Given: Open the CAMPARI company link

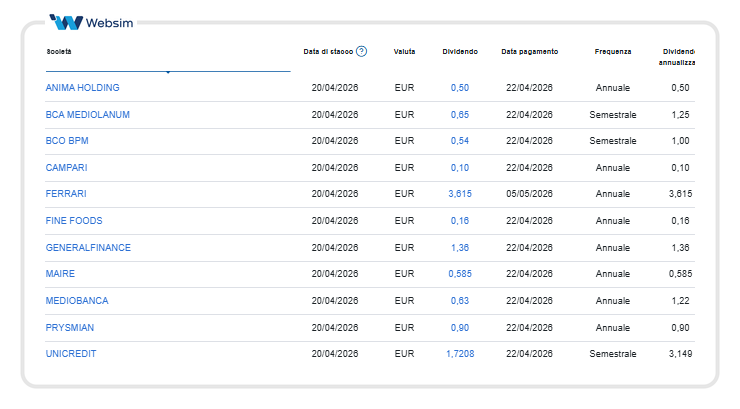Looking at the screenshot, I should tap(67, 167).
